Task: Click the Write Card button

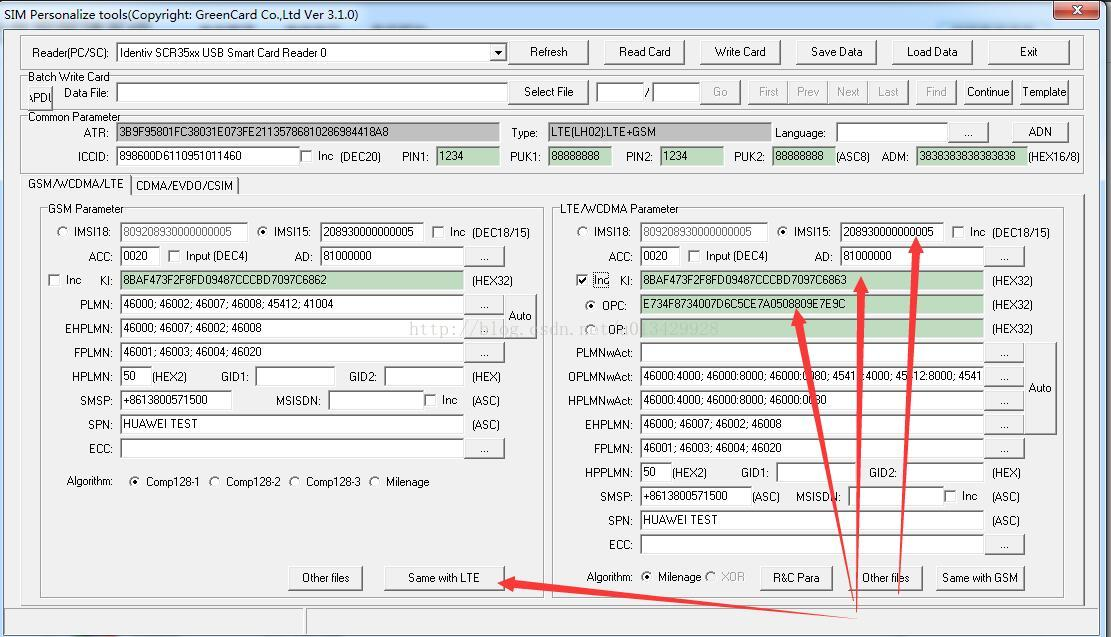Action: point(740,52)
